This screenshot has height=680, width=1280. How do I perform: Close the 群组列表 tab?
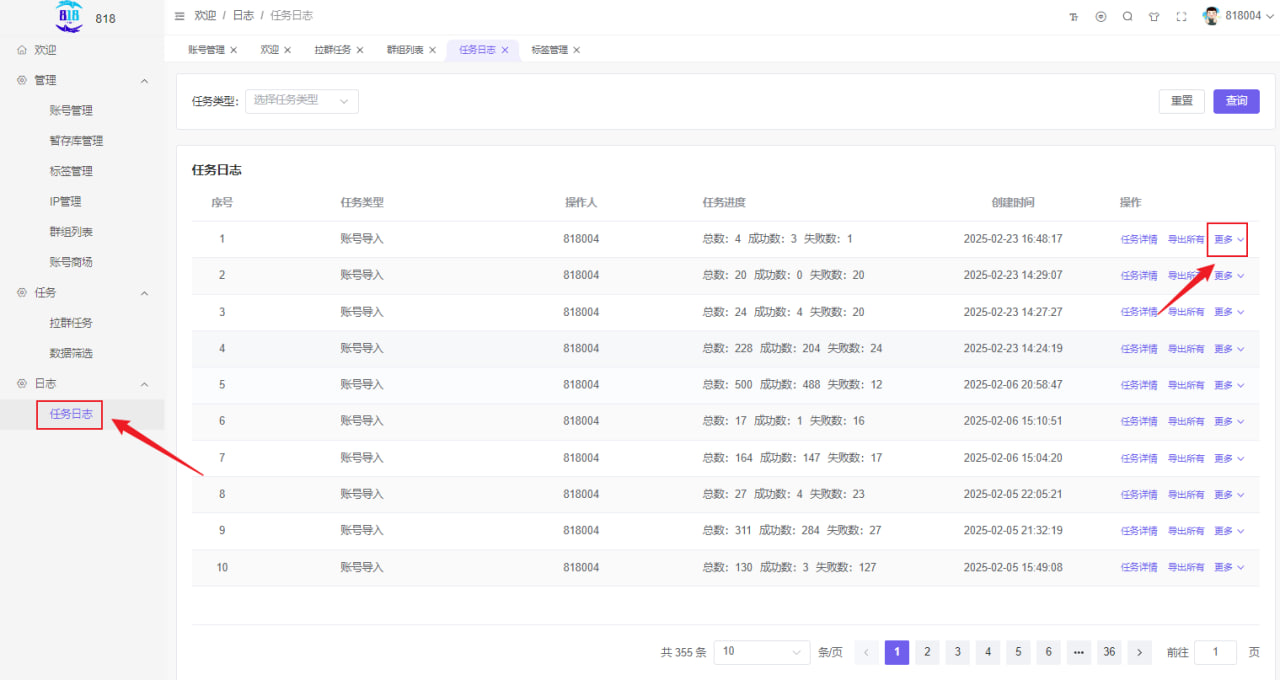tap(432, 50)
